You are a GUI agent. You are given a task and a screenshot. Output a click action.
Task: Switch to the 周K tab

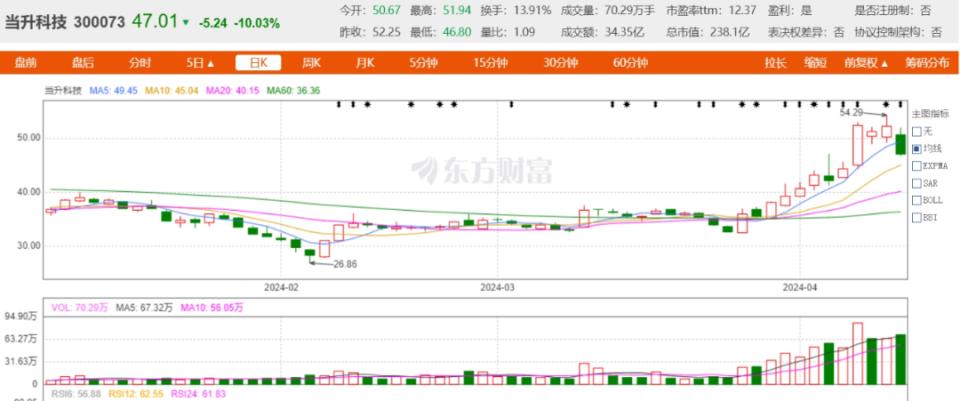312,62
